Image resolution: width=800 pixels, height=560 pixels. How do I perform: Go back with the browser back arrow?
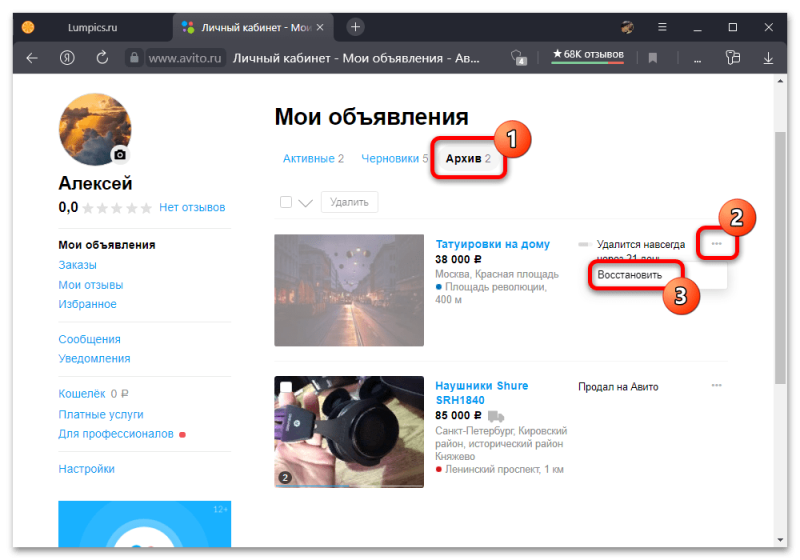[x=32, y=58]
